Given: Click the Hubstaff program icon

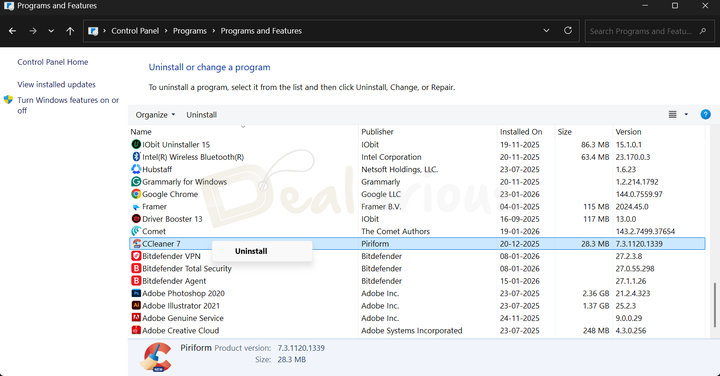Looking at the screenshot, I should pos(136,169).
